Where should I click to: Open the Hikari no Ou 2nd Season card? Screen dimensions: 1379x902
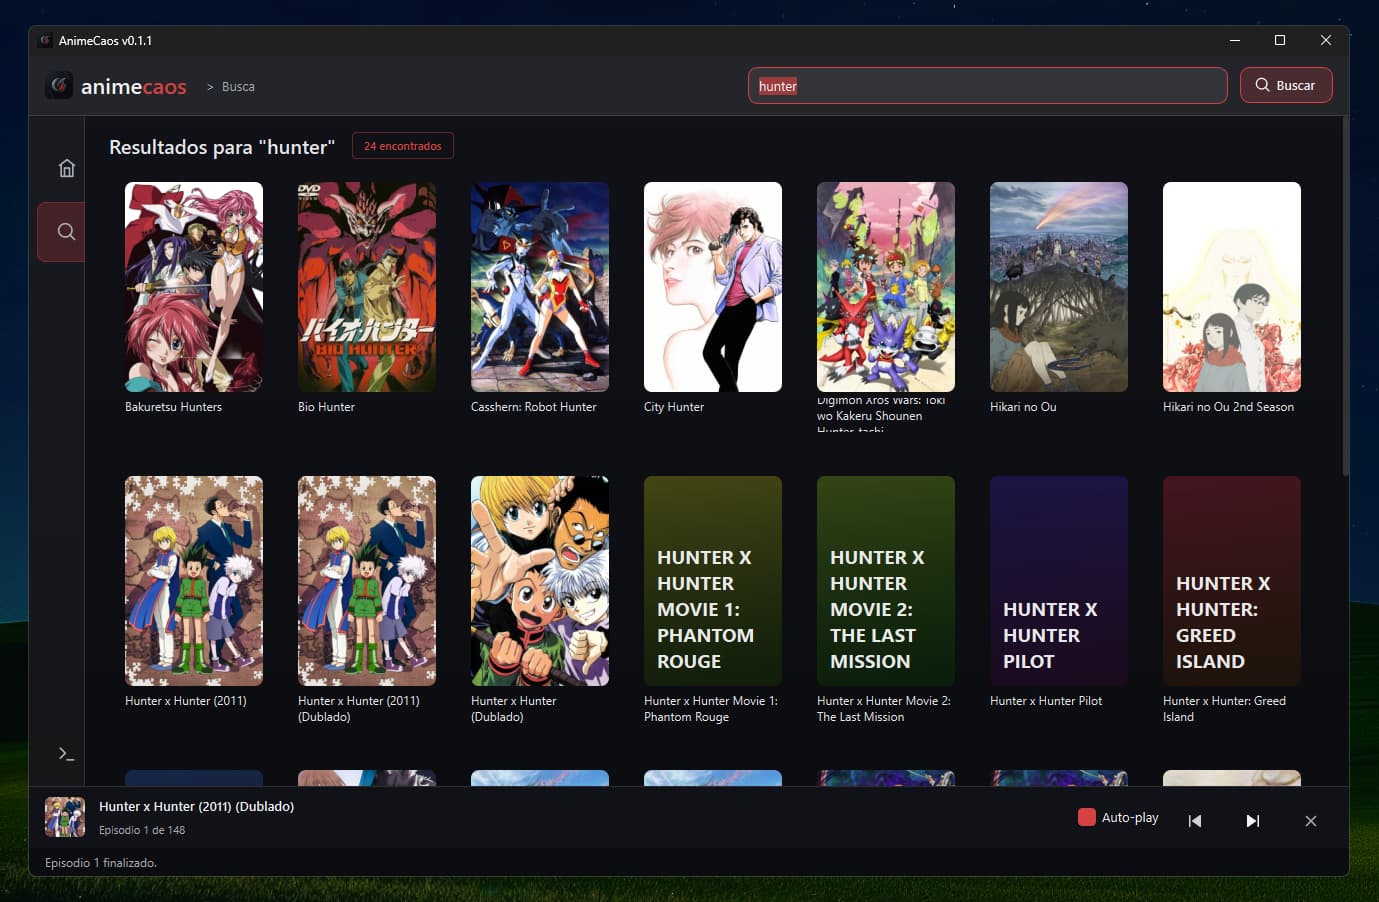[1231, 286]
